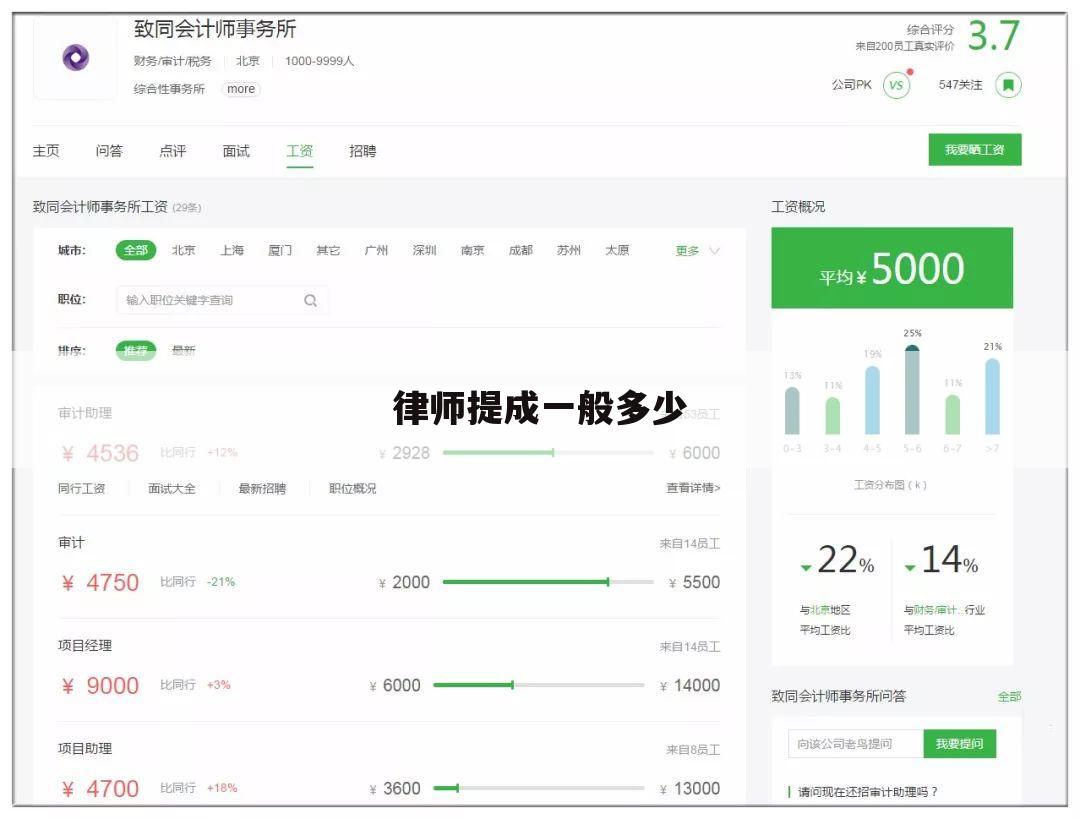Click ¥4750 average salary for 审计

101,583
